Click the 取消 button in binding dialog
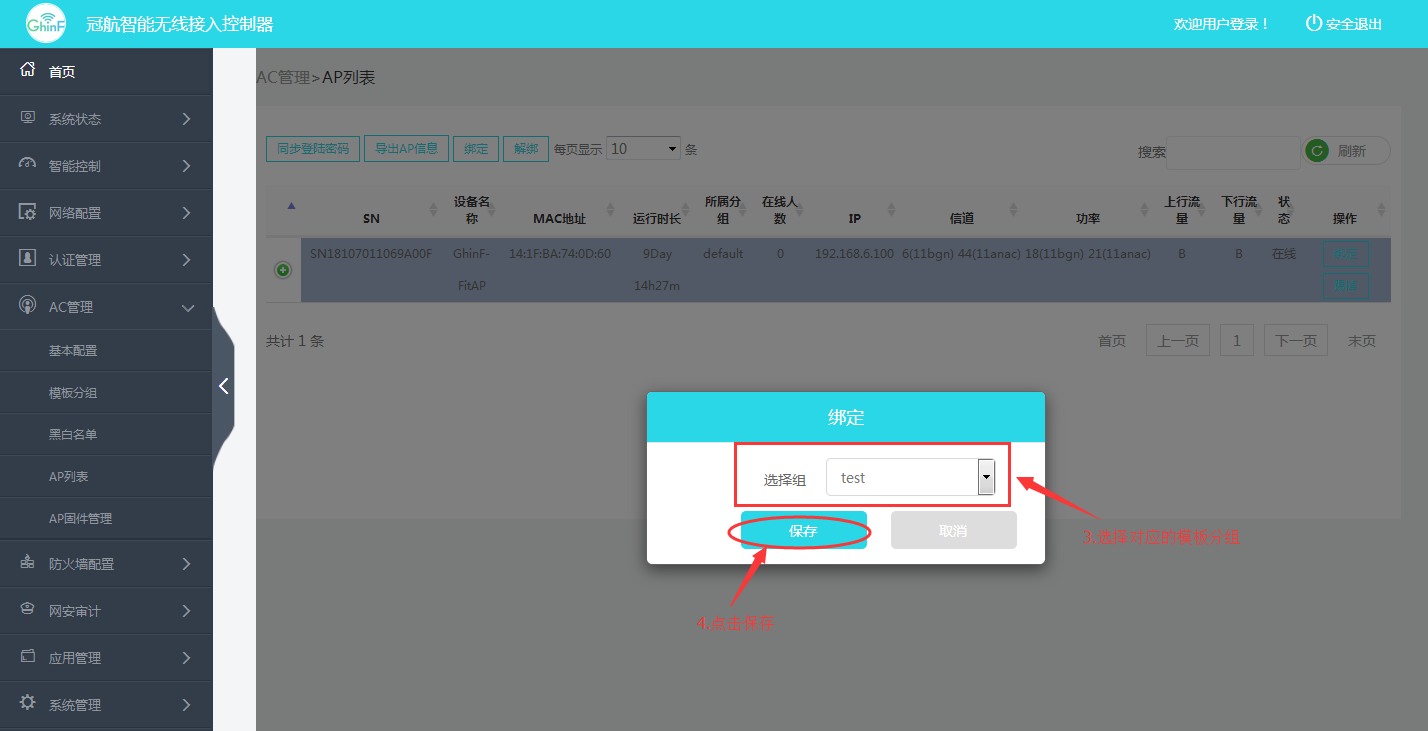The image size is (1428, 731). pos(953,531)
